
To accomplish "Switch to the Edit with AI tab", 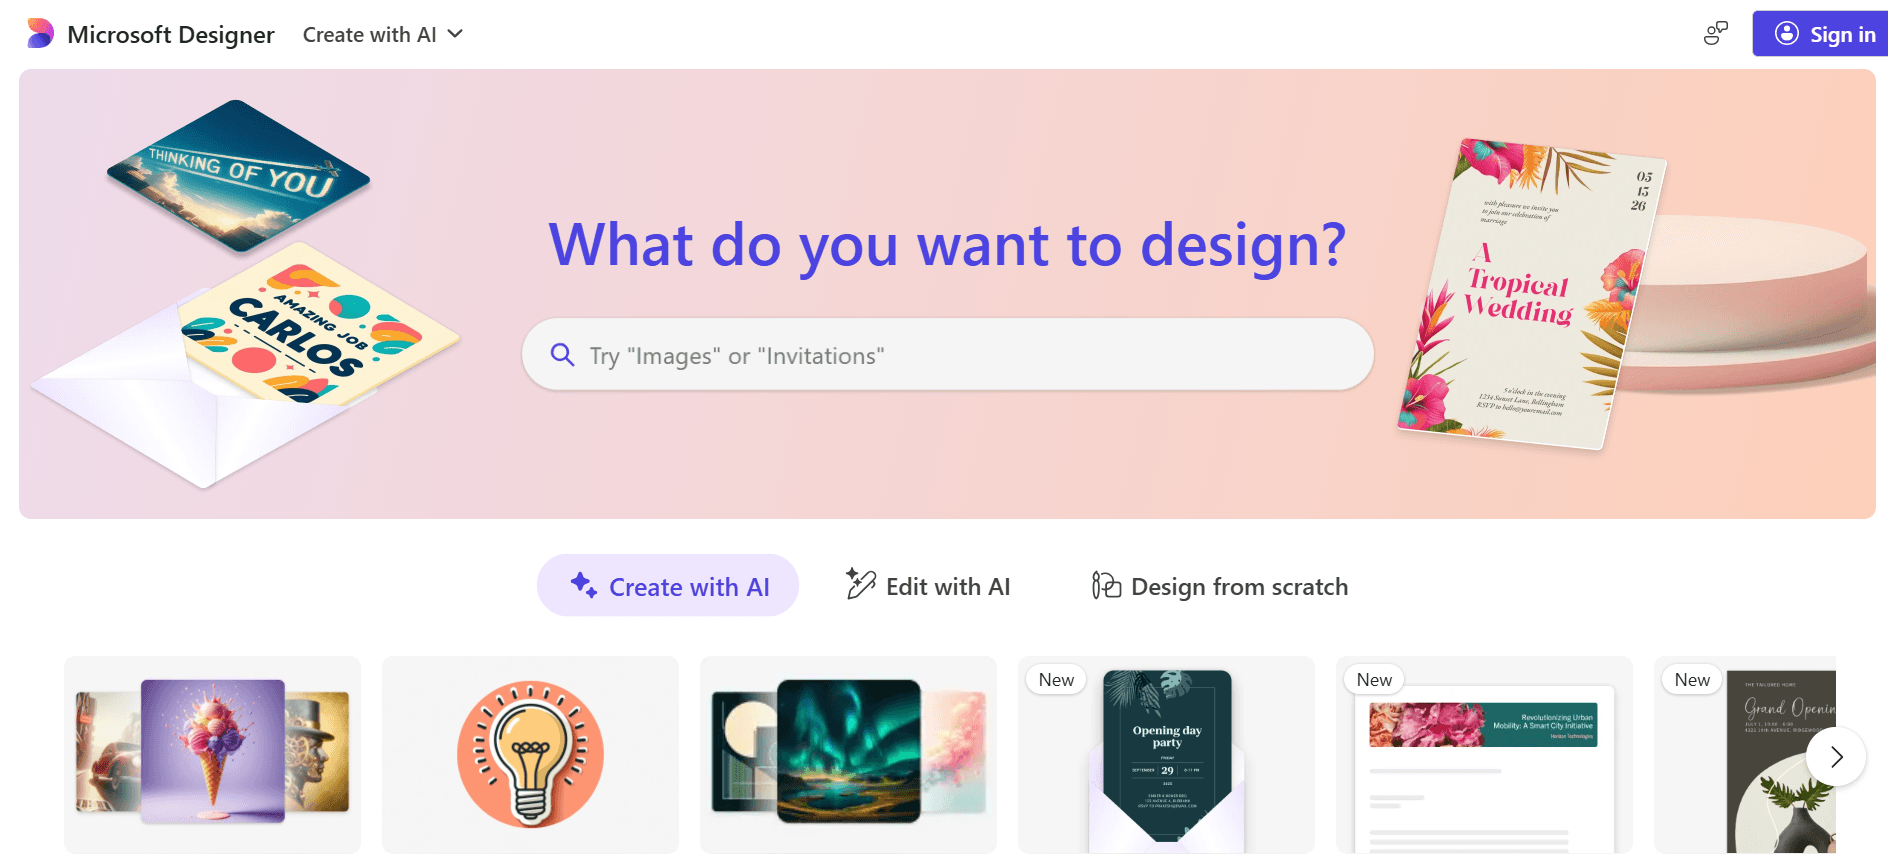I will pos(925,586).
